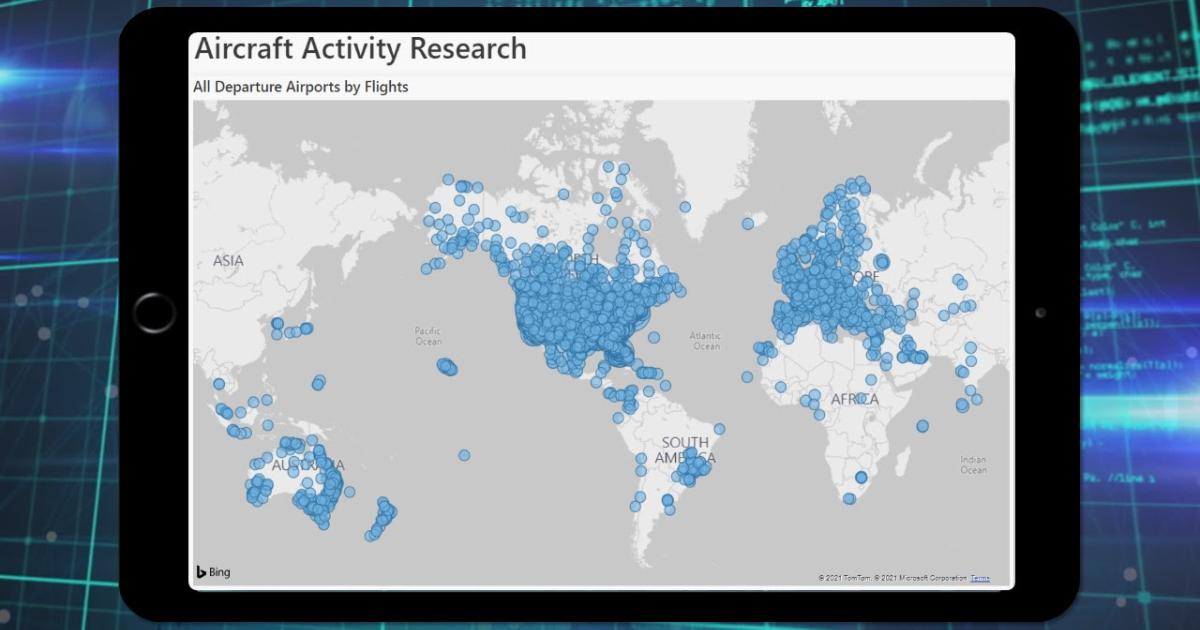
Task: Select the southernmost airport bubble in Africa
Action: click(x=849, y=498)
